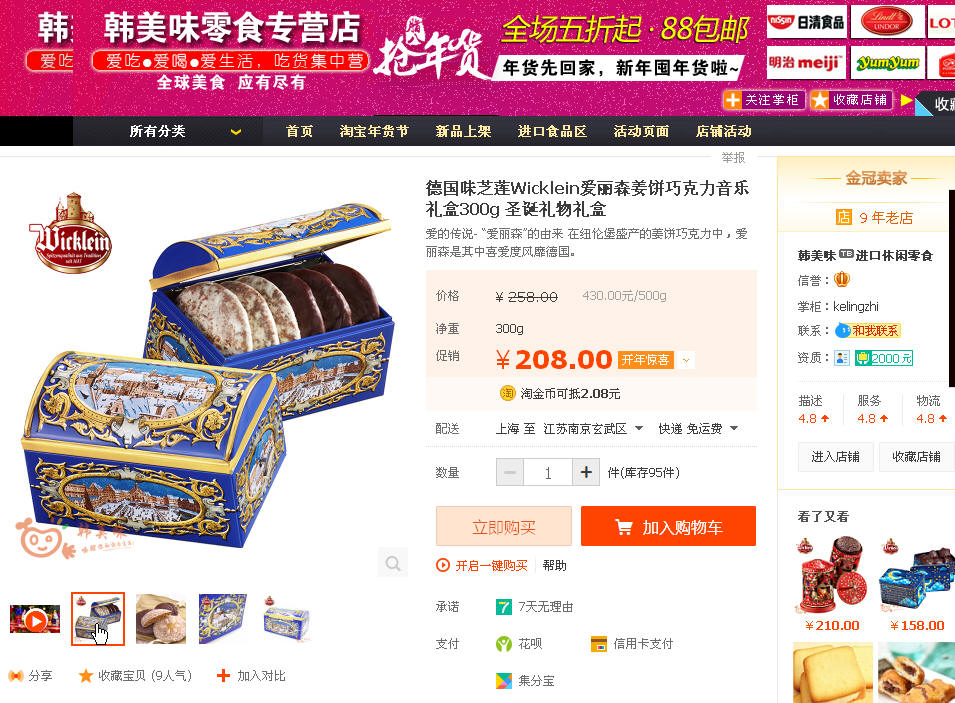Increase quantity with the plus stepper
955x703 pixels.
pyautogui.click(x=586, y=473)
